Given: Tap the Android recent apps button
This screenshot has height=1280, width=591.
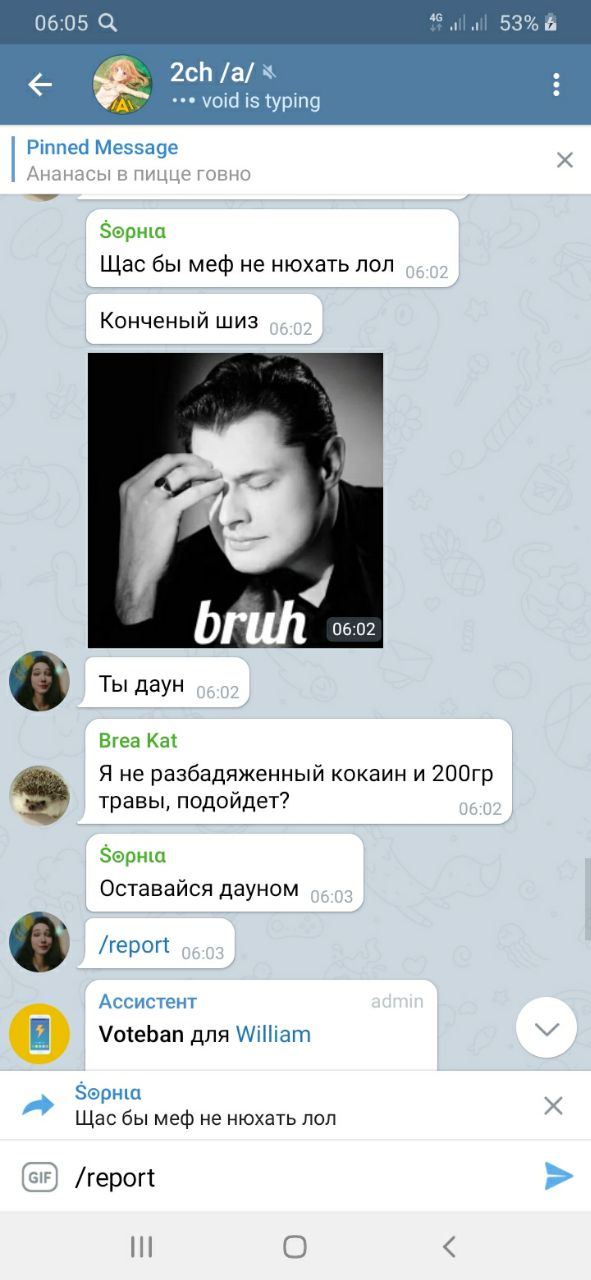Looking at the screenshot, I should point(141,1246).
